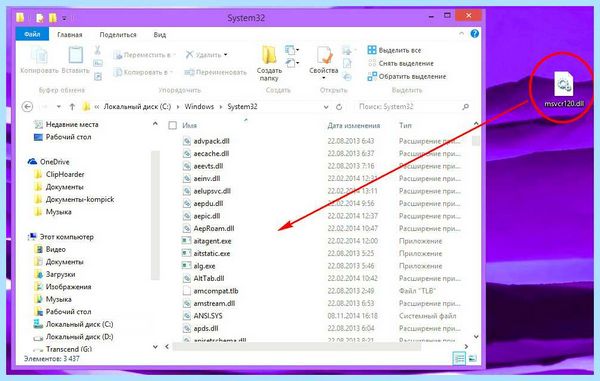Click Локальный диск (C:) in address bar
The width and height of the screenshot is (600, 381).
(x=137, y=107)
